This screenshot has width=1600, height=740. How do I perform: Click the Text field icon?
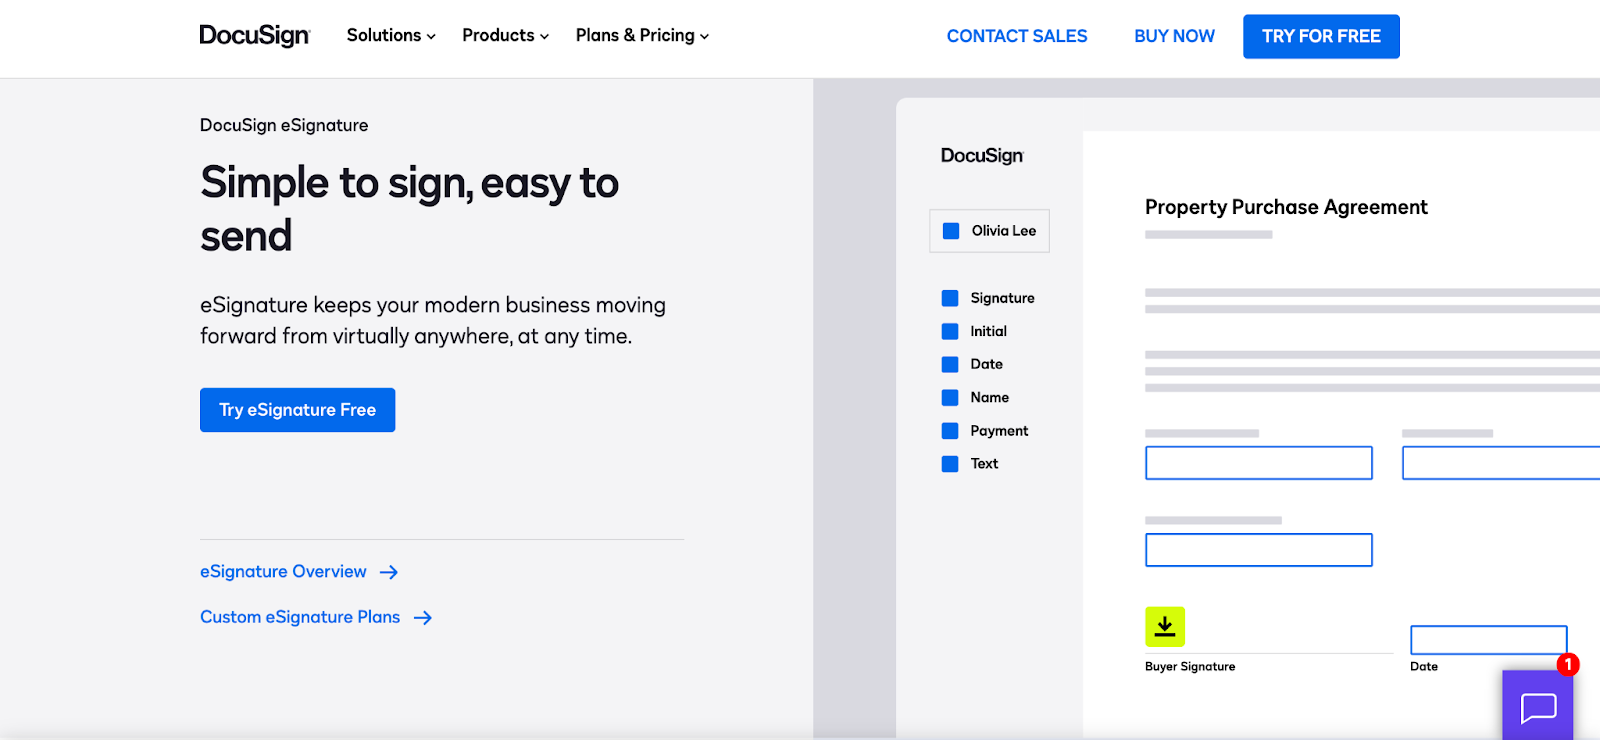click(950, 464)
